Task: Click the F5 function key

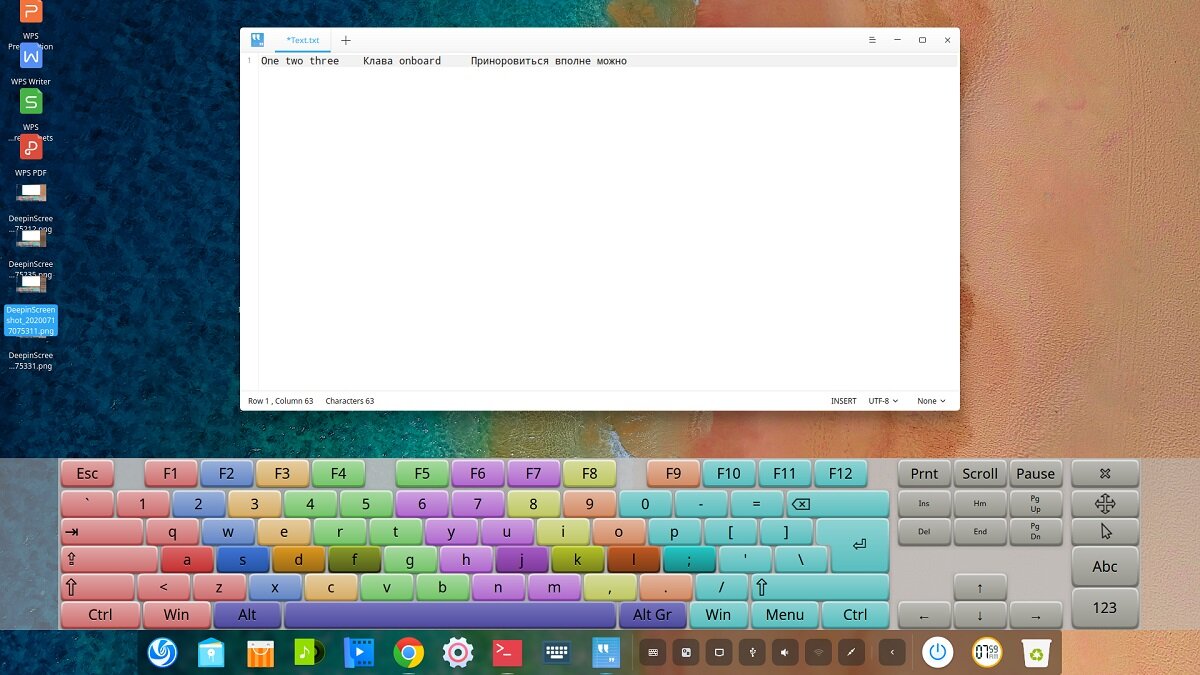Action: [x=422, y=474]
